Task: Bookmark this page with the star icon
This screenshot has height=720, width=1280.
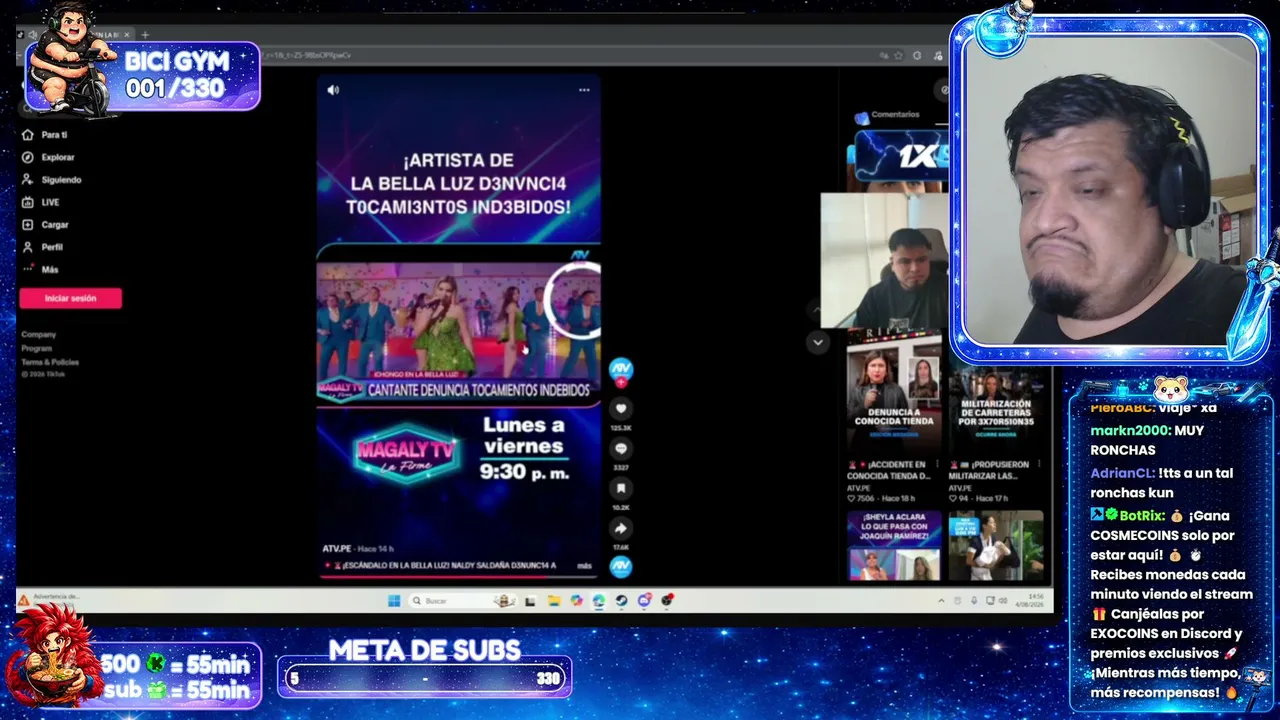Action: (900, 56)
